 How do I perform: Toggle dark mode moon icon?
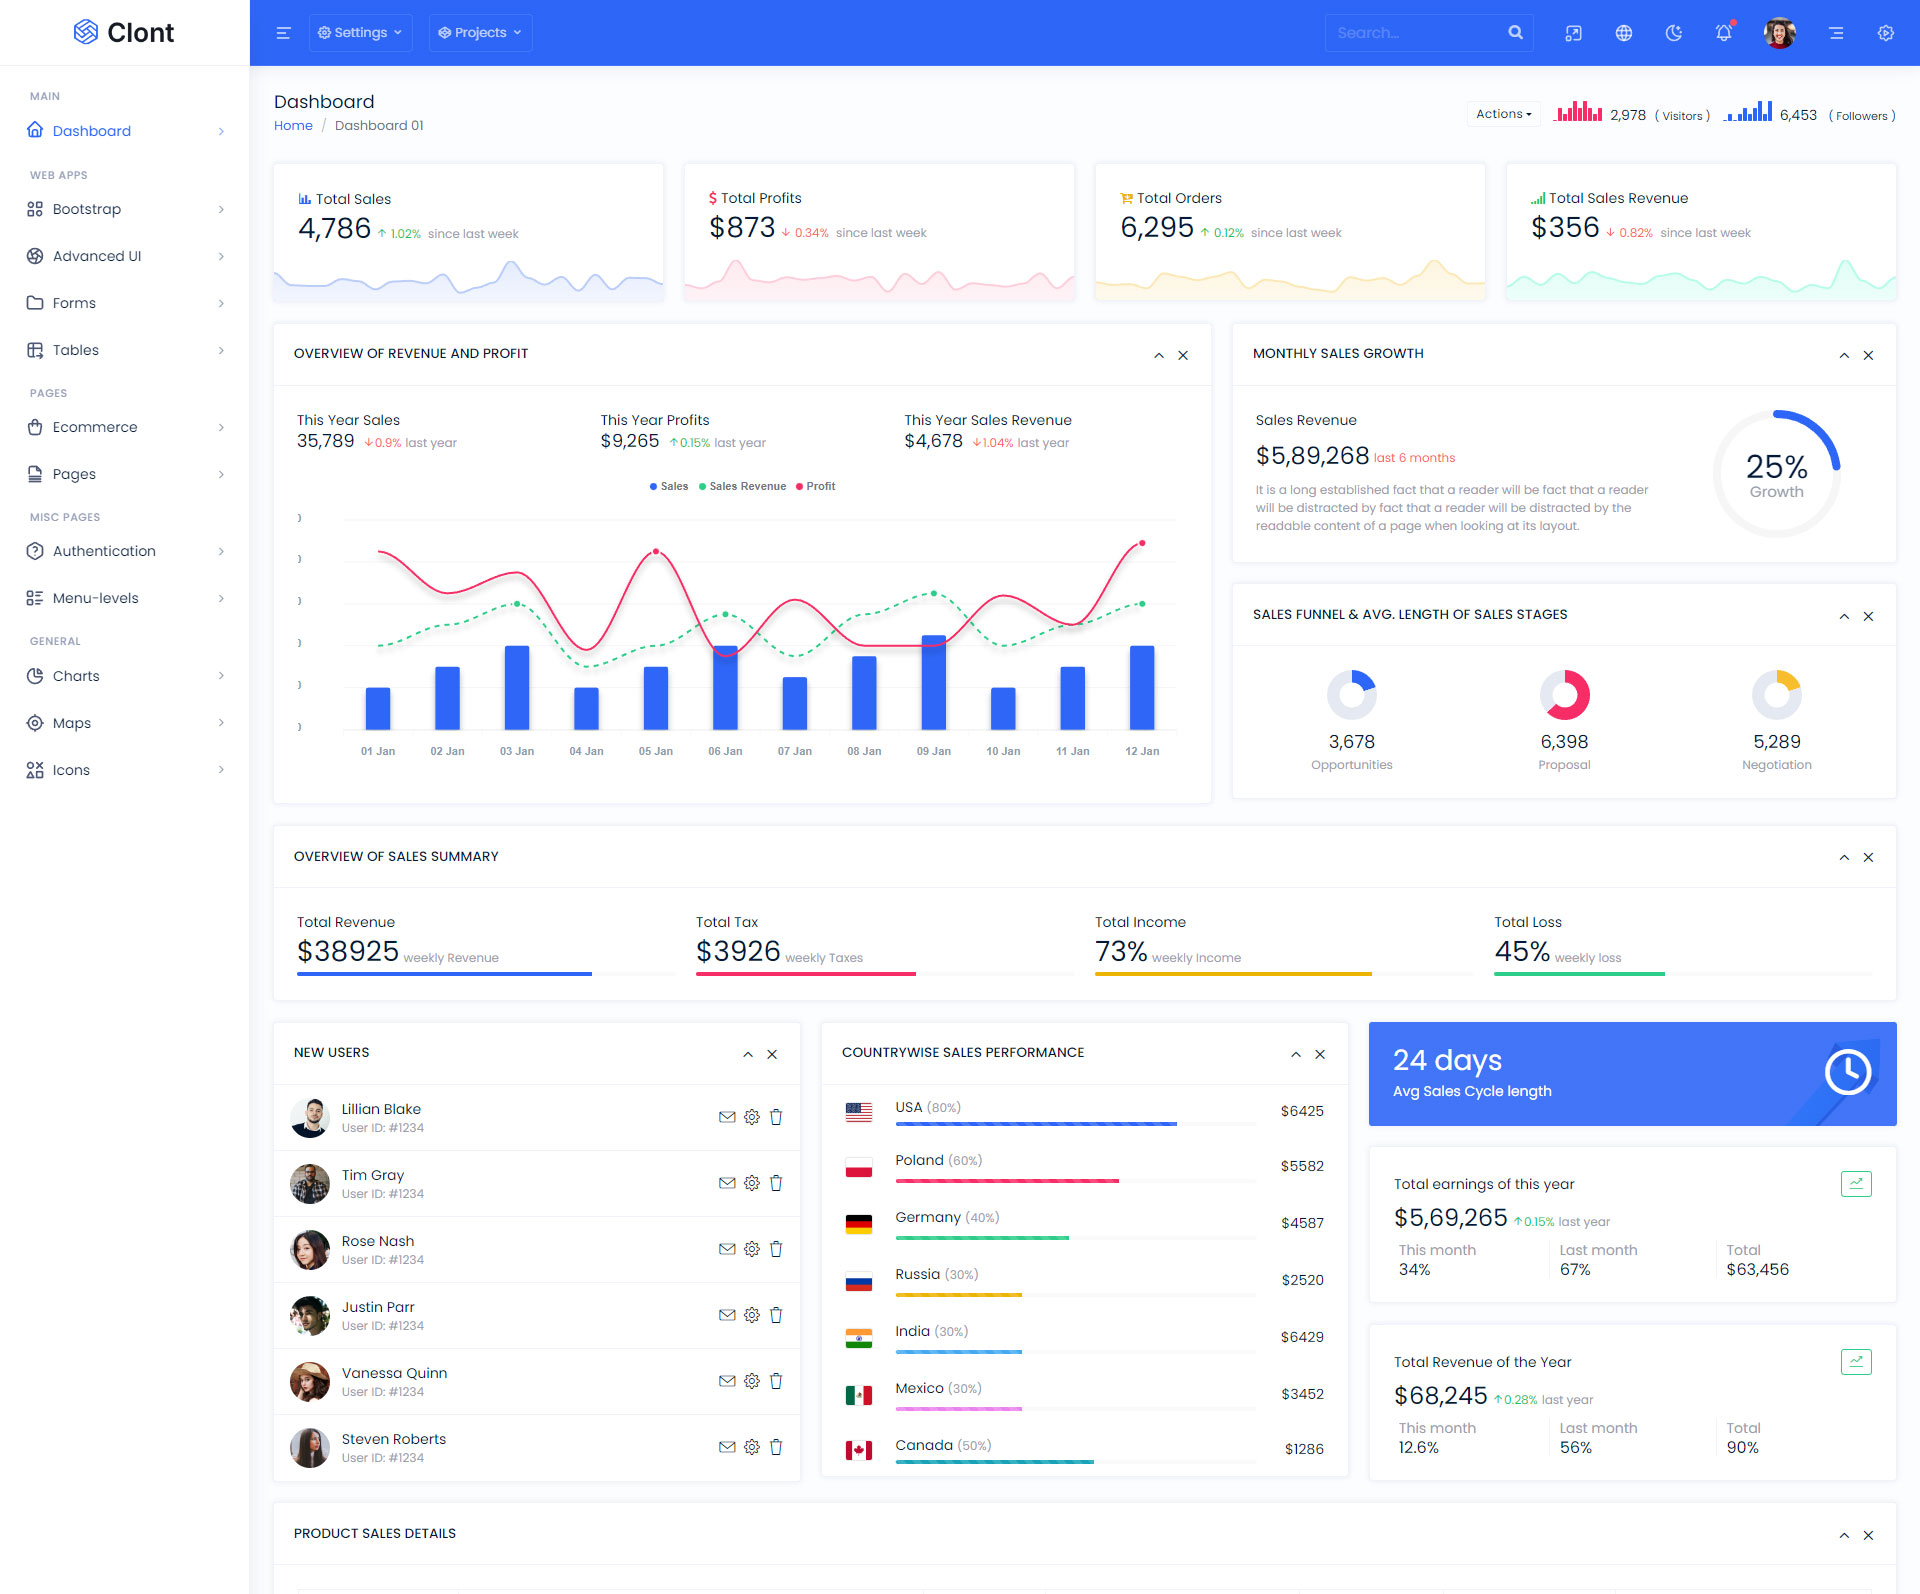coord(1673,33)
